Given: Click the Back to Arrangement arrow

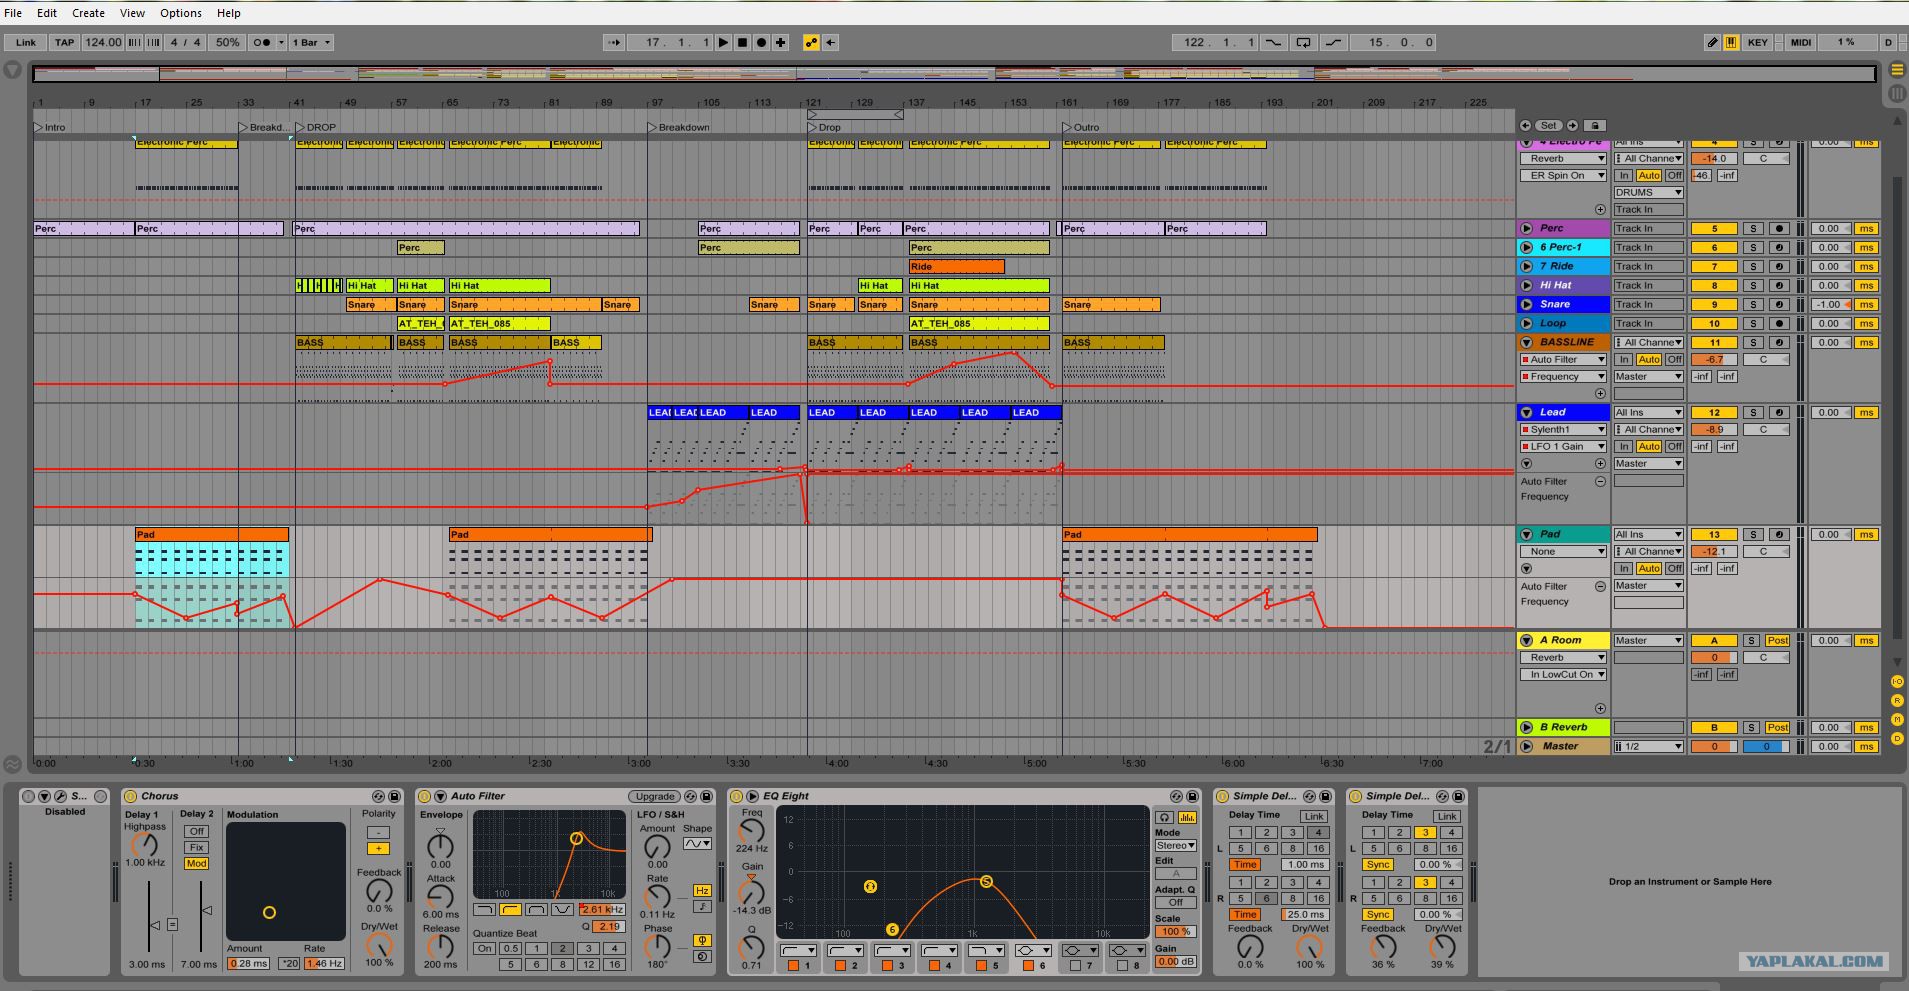Looking at the screenshot, I should click(x=831, y=42).
